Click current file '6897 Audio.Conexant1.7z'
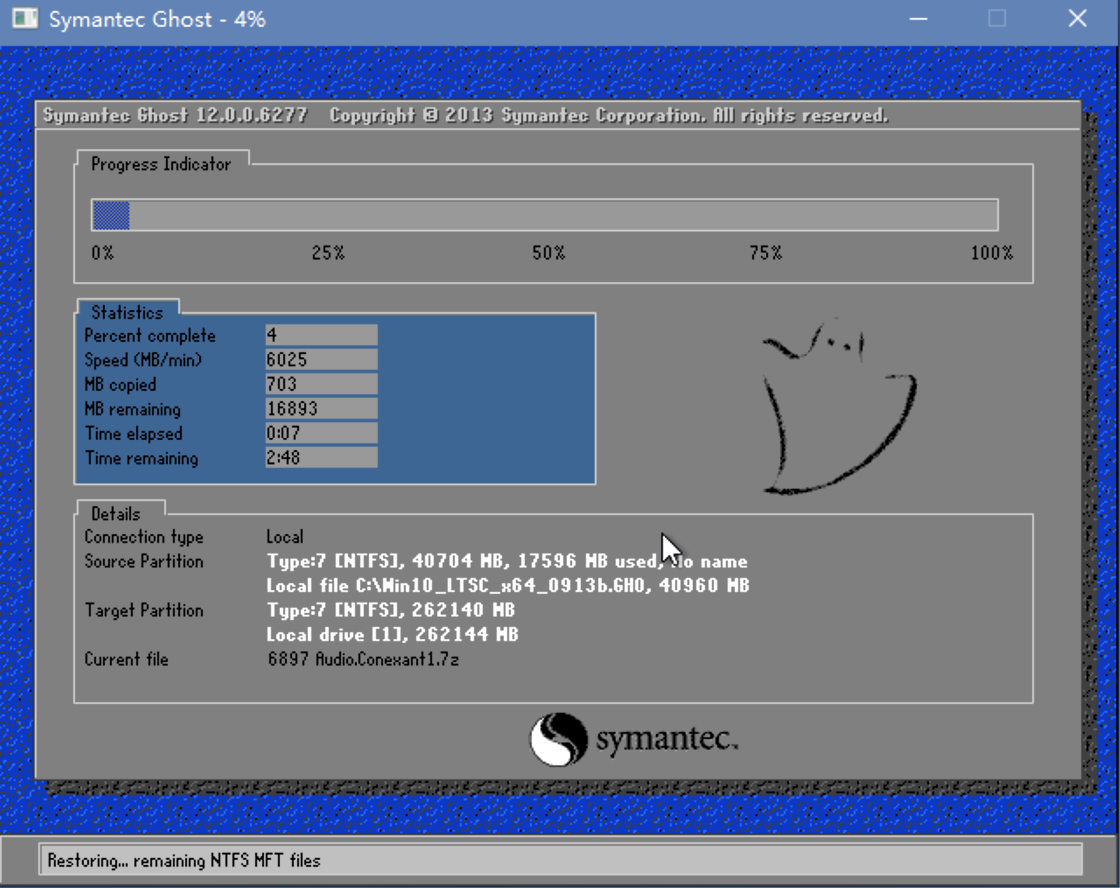 [x=363, y=659]
